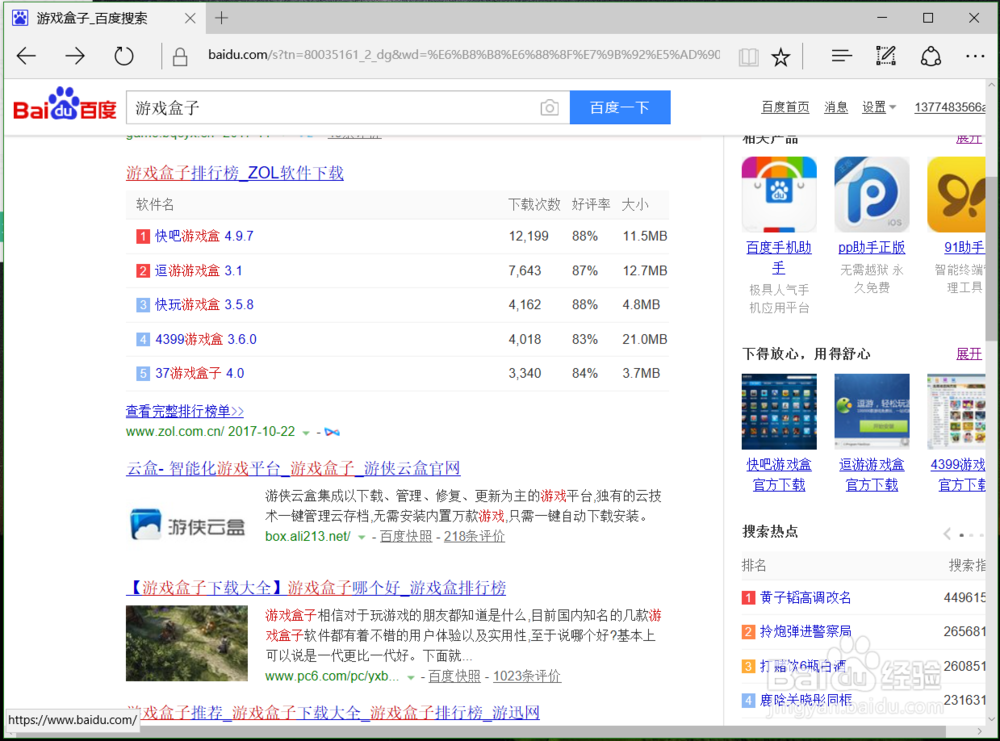
Task: Open 218条评价 link
Action: point(474,536)
